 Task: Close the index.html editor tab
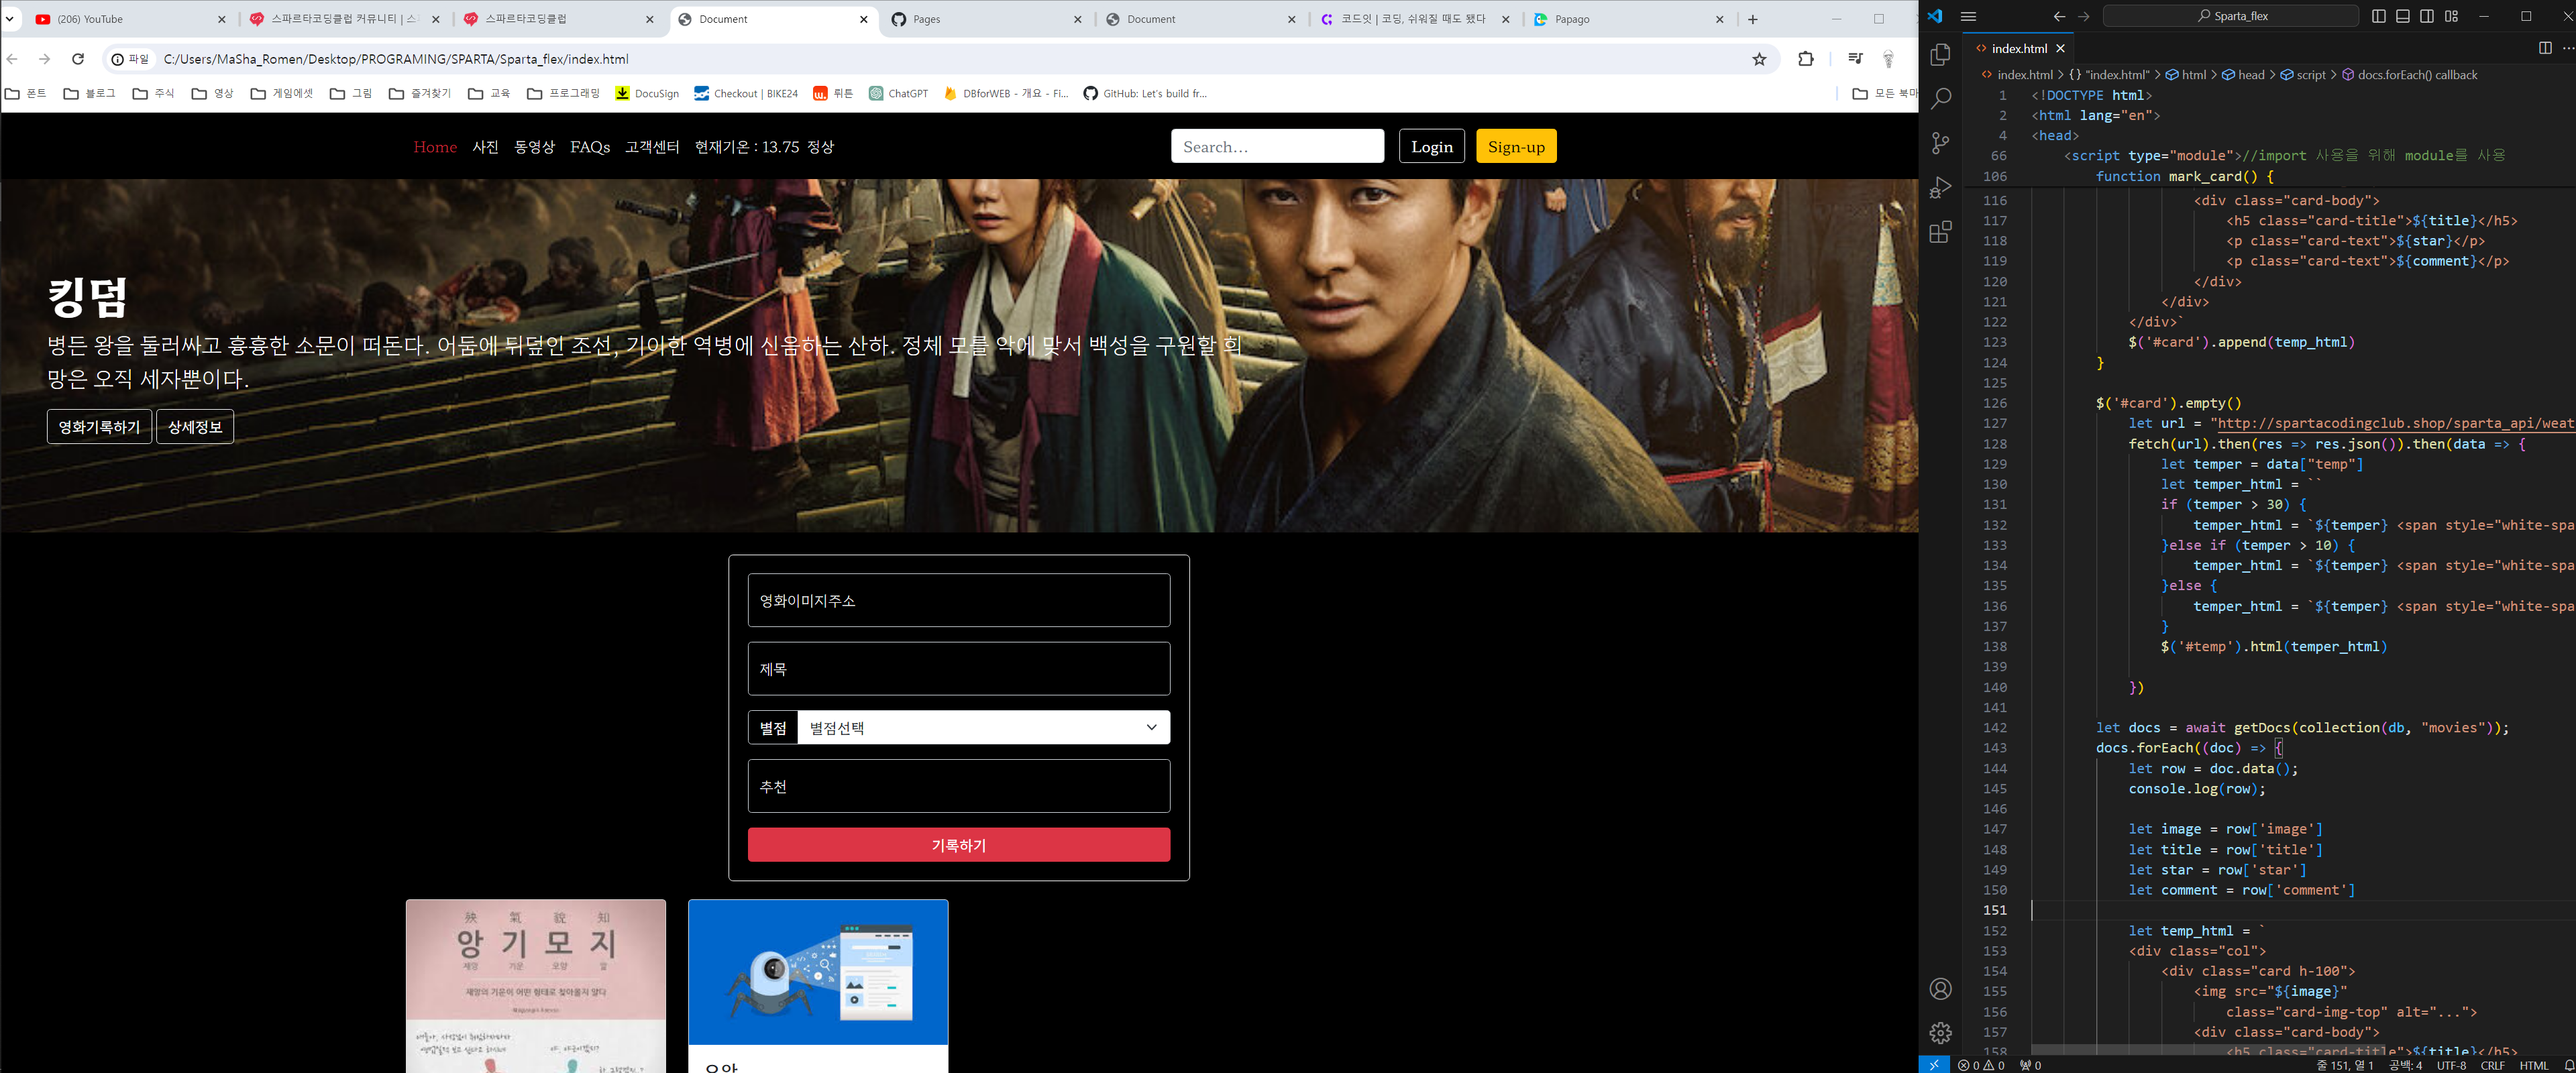[x=2061, y=48]
